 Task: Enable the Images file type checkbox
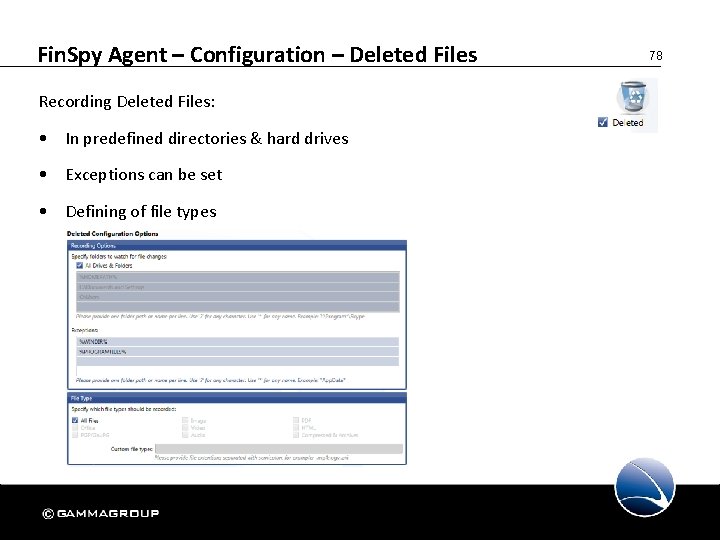185,420
